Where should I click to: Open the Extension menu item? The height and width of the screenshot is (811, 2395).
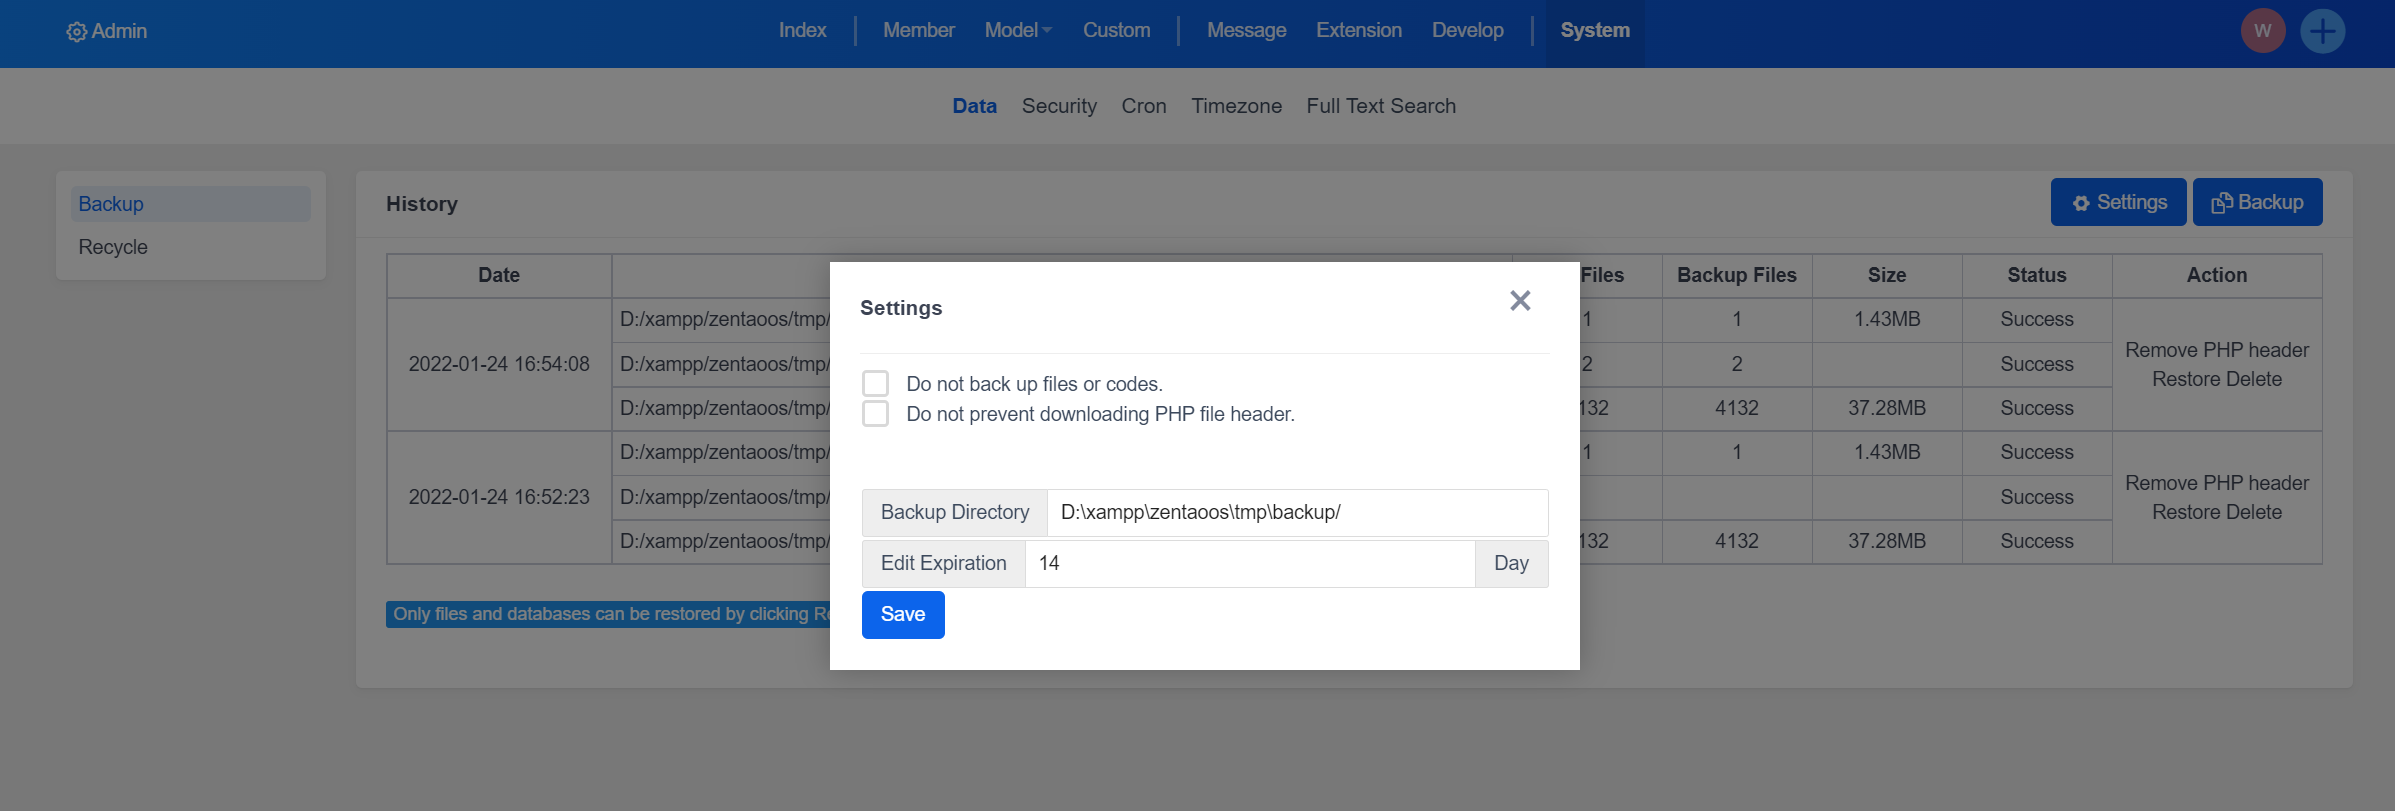point(1358,31)
